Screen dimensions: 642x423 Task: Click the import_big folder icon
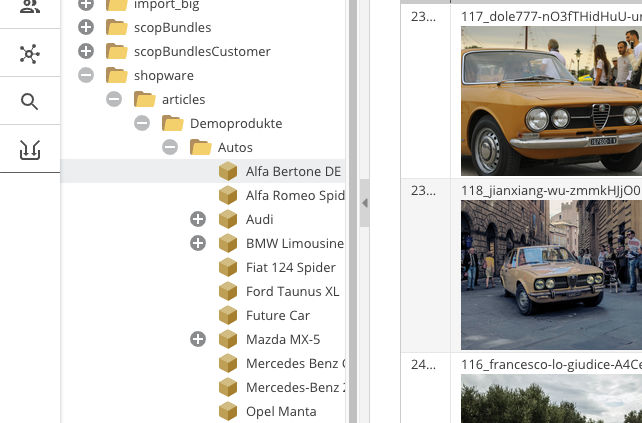pyautogui.click(x=117, y=5)
